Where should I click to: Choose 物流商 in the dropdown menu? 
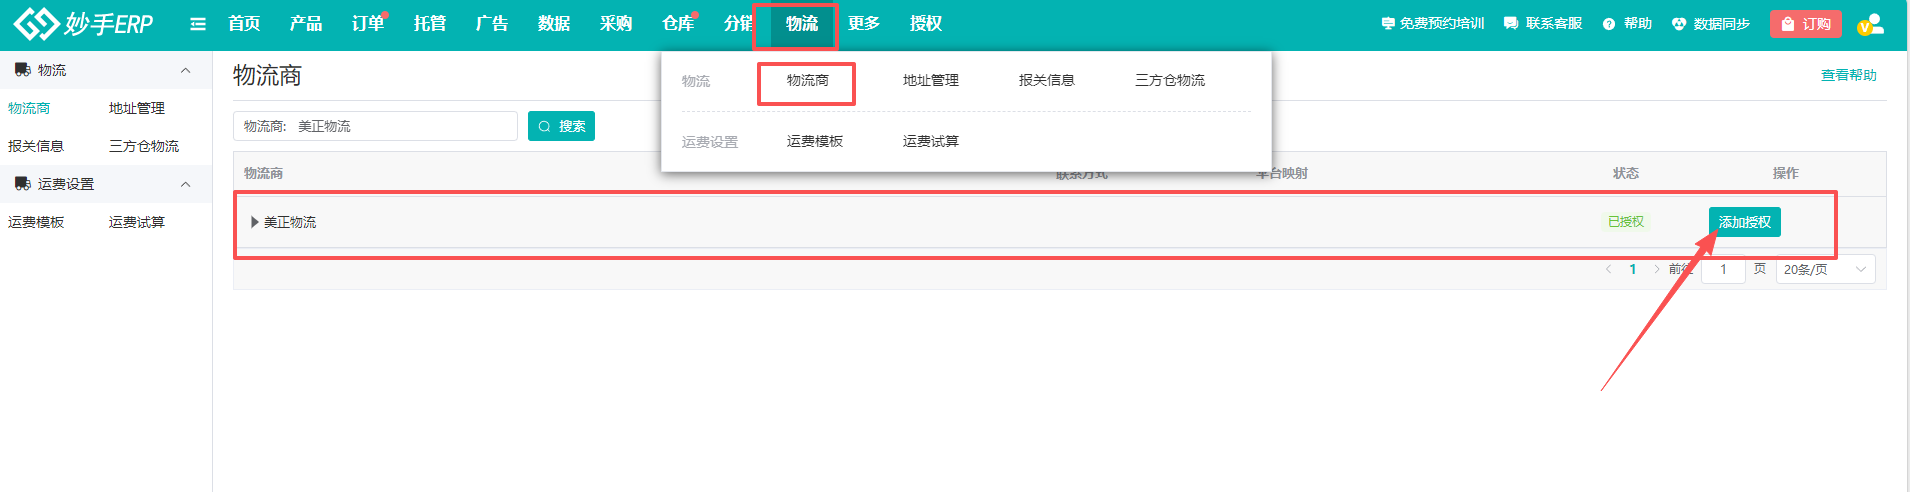pyautogui.click(x=808, y=80)
